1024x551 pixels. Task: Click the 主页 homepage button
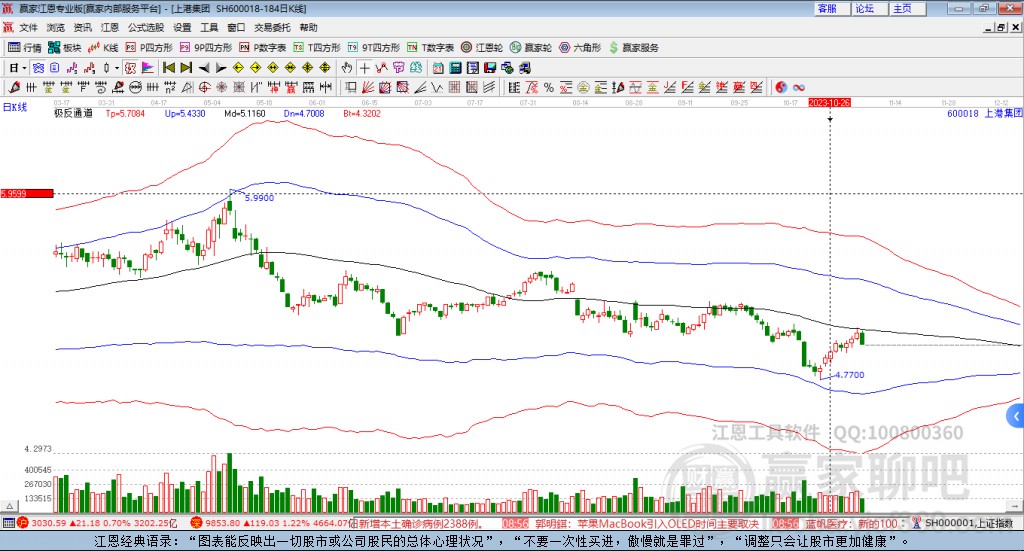908,8
